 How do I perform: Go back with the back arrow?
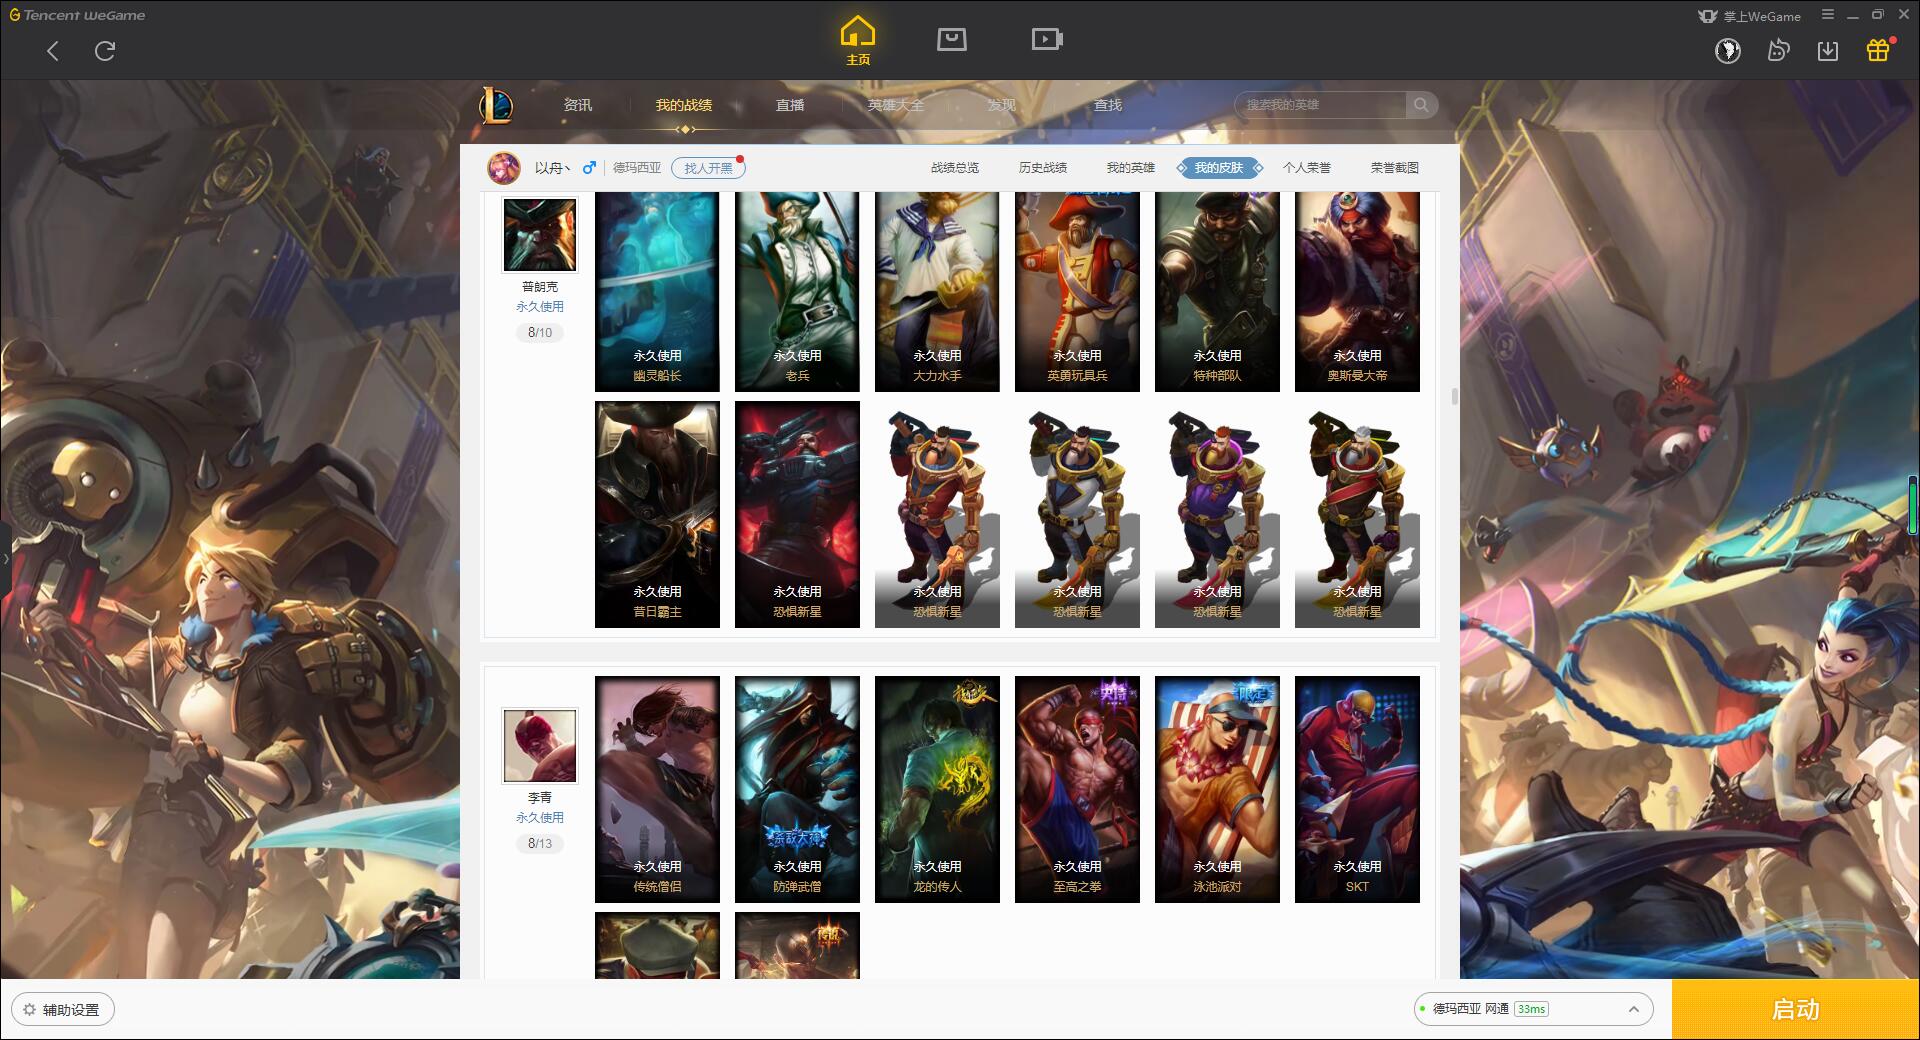(x=53, y=51)
